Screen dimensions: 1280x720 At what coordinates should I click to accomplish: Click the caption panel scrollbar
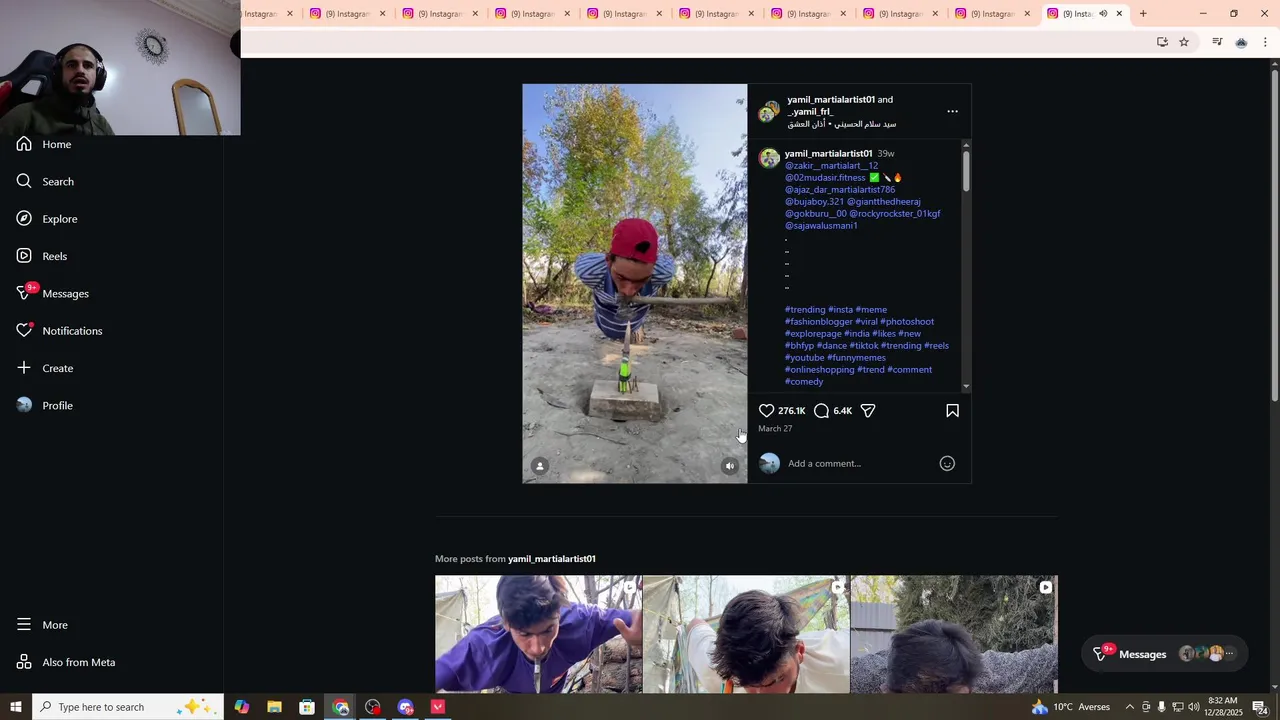pyautogui.click(x=966, y=170)
